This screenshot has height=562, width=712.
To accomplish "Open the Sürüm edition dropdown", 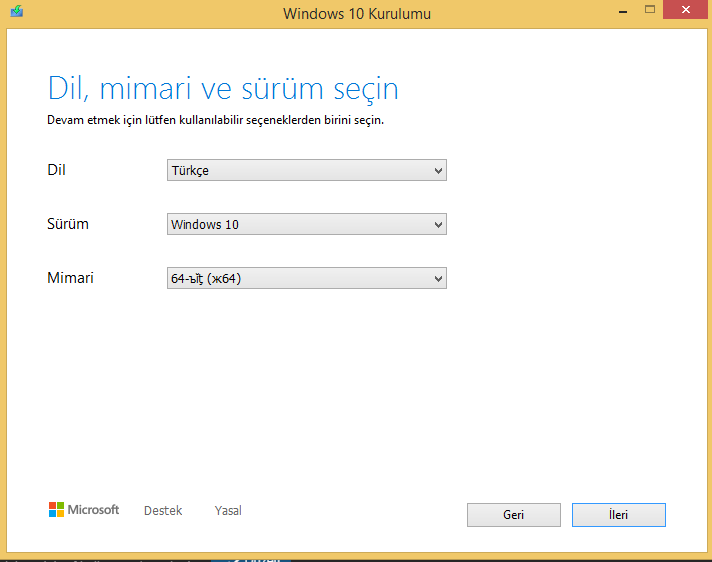I will [307, 224].
